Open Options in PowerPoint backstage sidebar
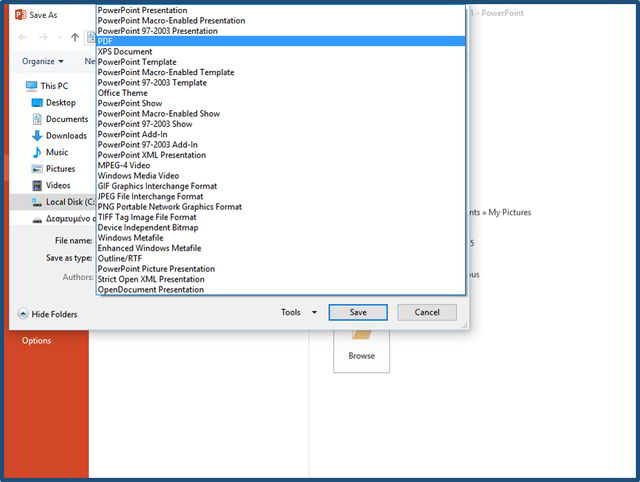Screen dimensions: 640x482 [37, 341]
